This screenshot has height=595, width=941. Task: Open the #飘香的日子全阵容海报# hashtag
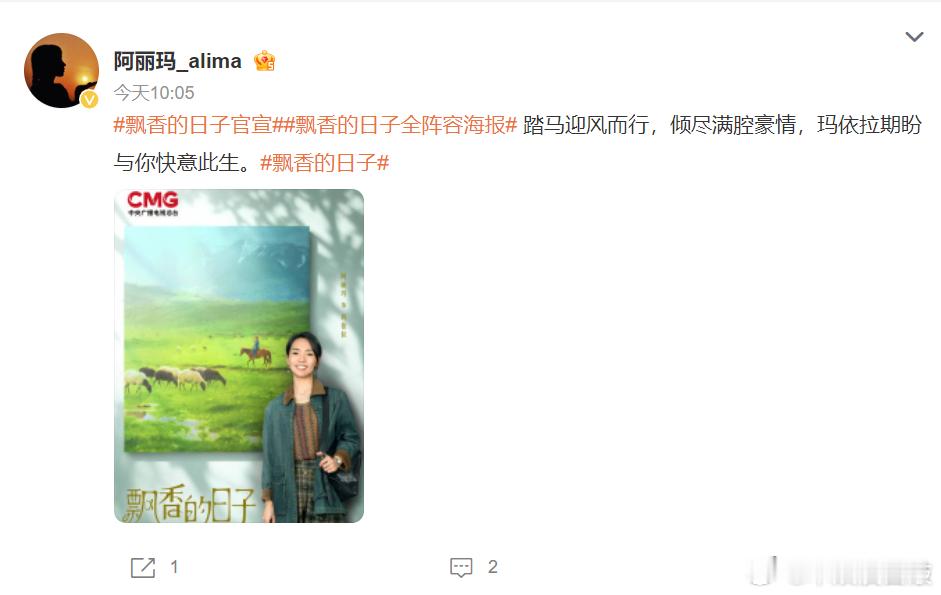point(395,125)
